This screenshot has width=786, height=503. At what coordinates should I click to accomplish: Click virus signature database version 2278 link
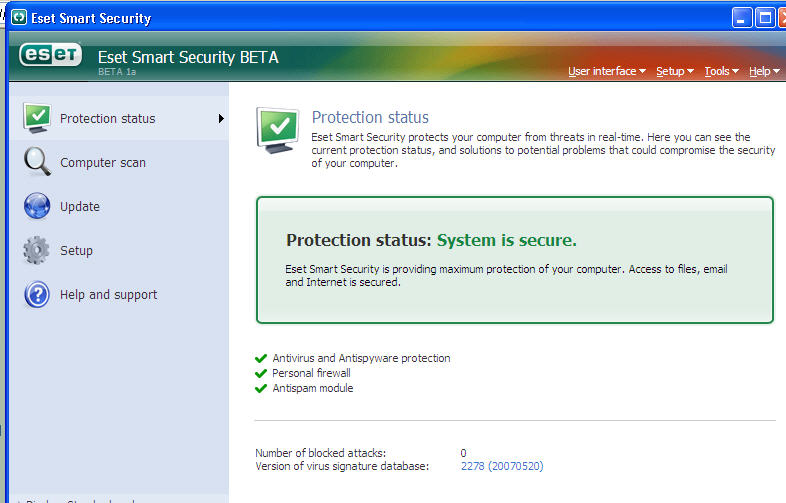pyautogui.click(x=502, y=466)
